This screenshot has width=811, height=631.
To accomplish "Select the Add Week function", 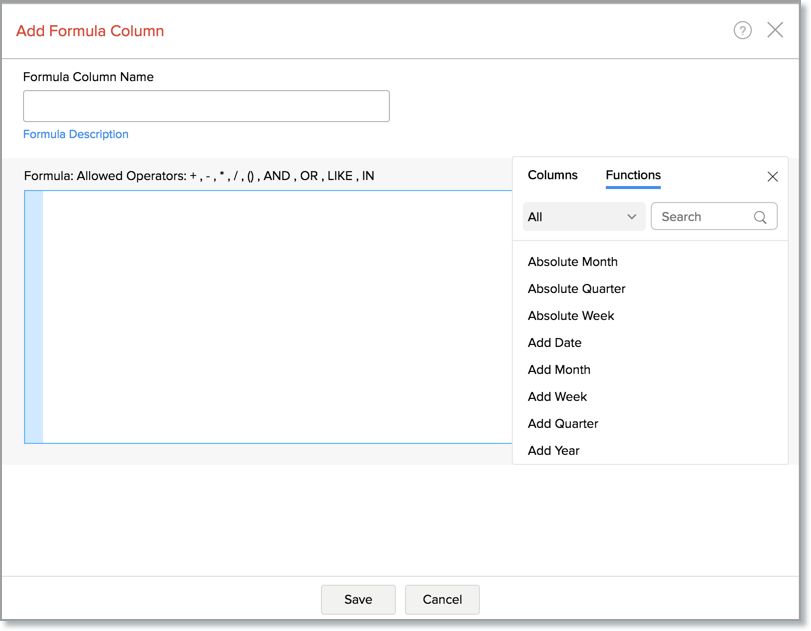I will [x=557, y=397].
